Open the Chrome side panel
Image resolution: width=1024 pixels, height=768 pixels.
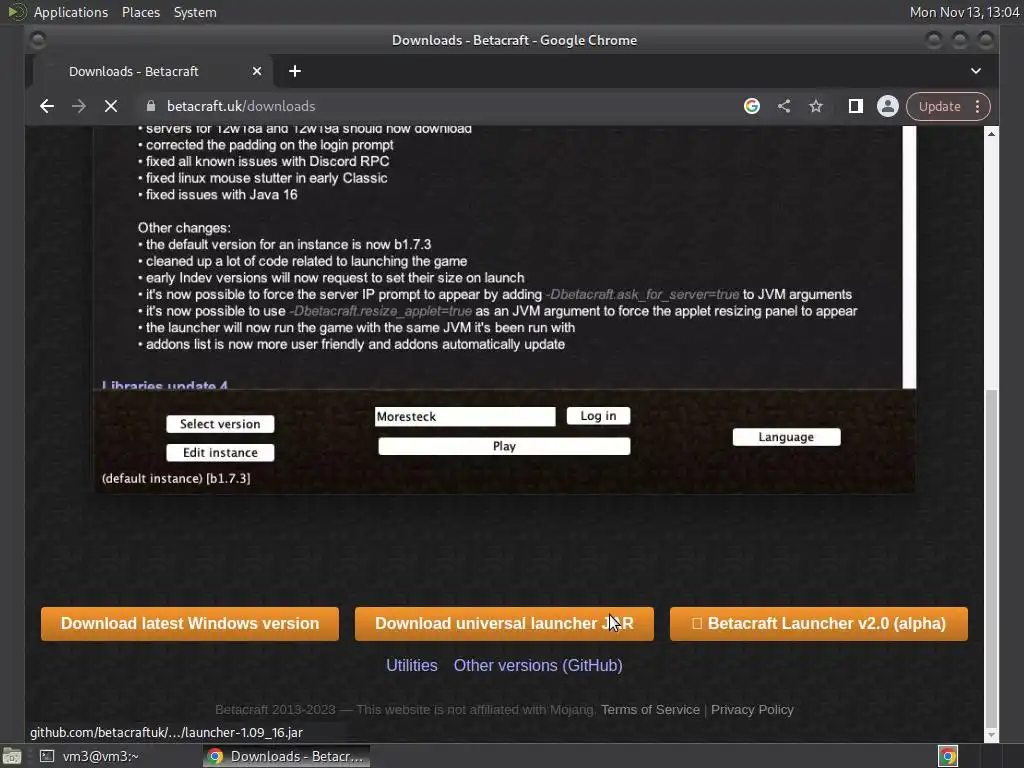tap(856, 106)
